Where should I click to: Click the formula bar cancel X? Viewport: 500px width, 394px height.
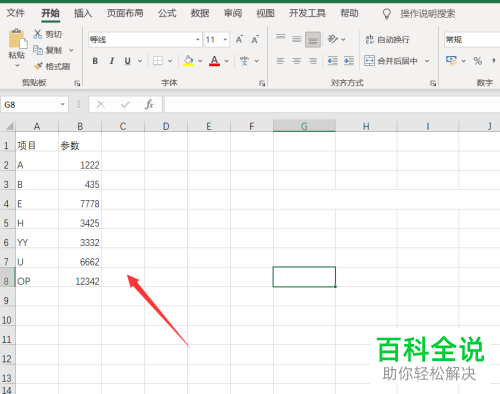(x=101, y=105)
